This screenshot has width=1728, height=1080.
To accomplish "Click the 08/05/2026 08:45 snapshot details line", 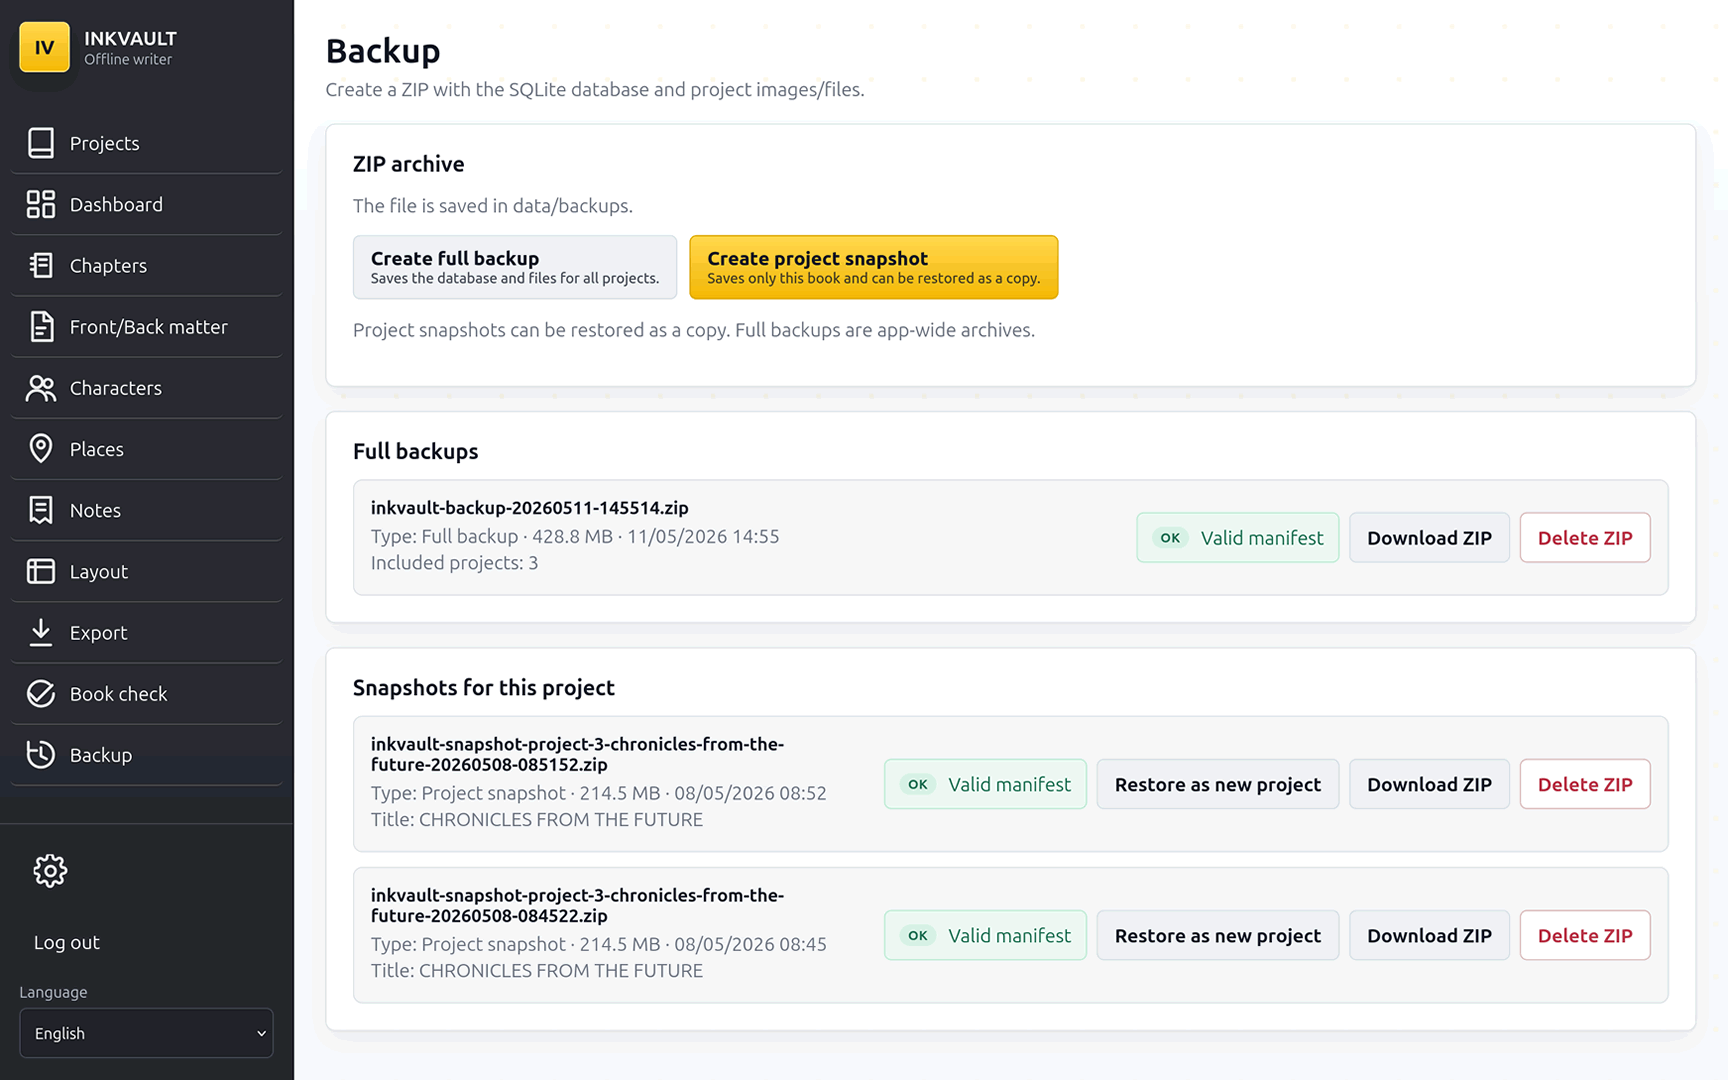I will coord(598,944).
